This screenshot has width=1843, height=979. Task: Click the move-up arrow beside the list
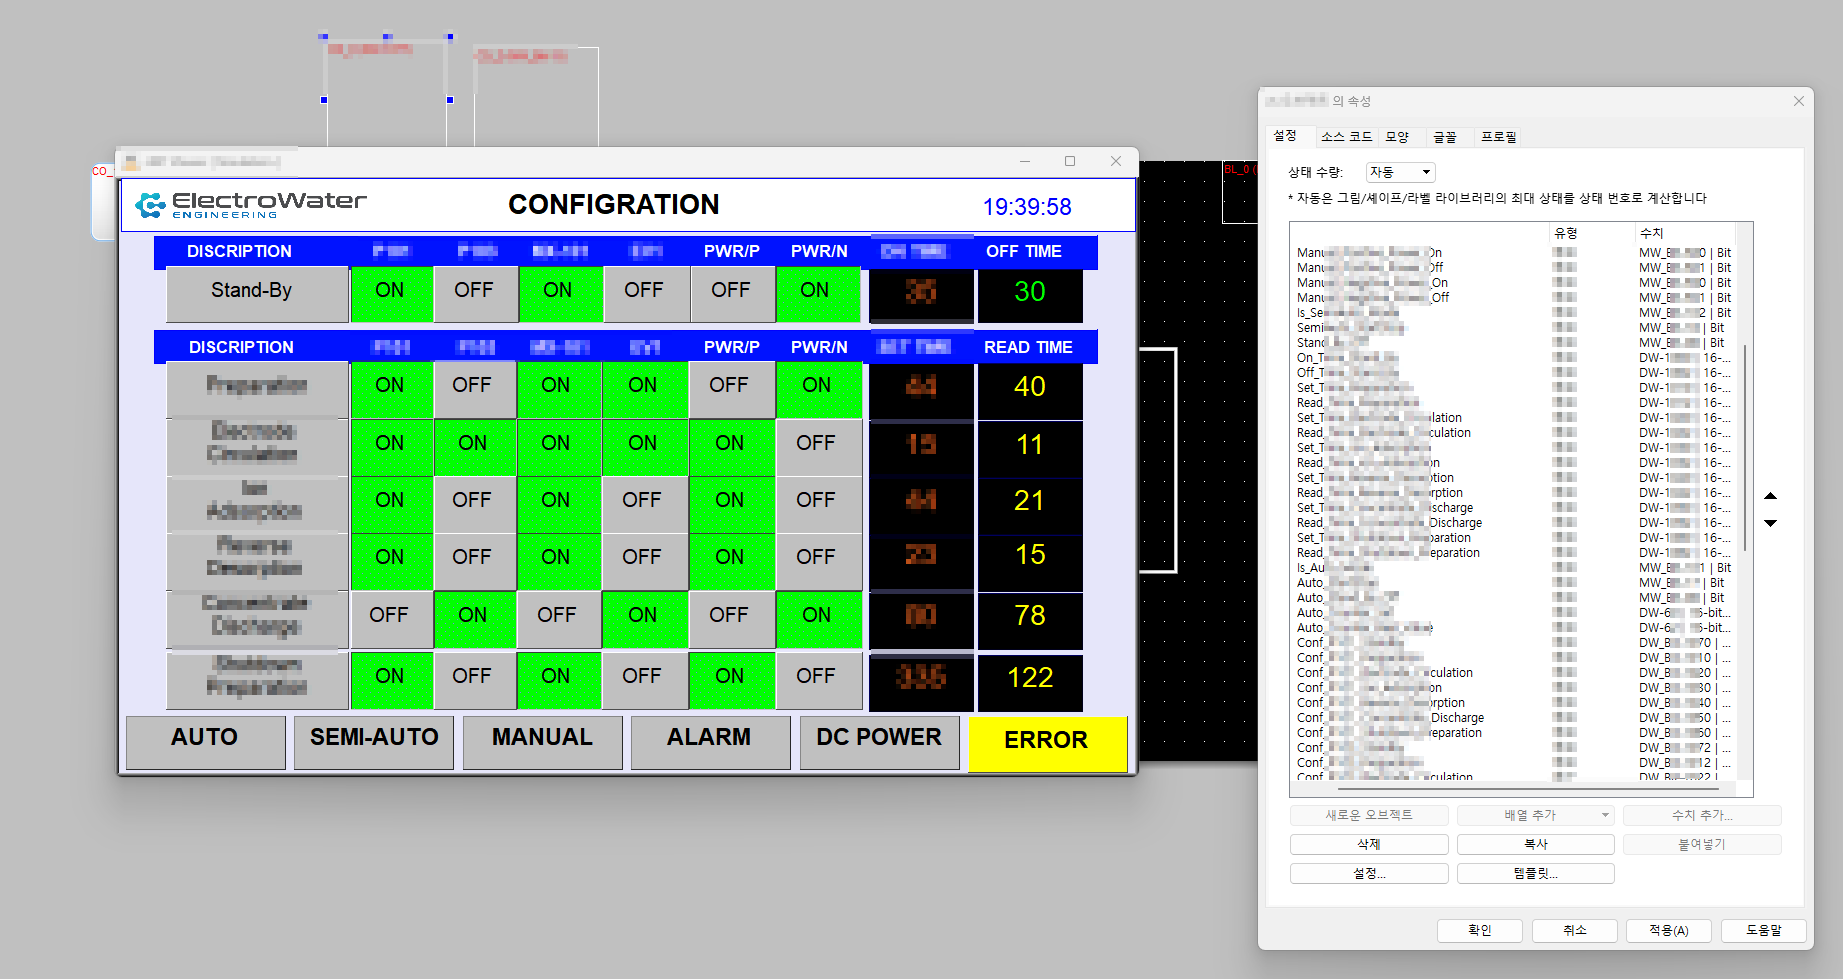1770,496
